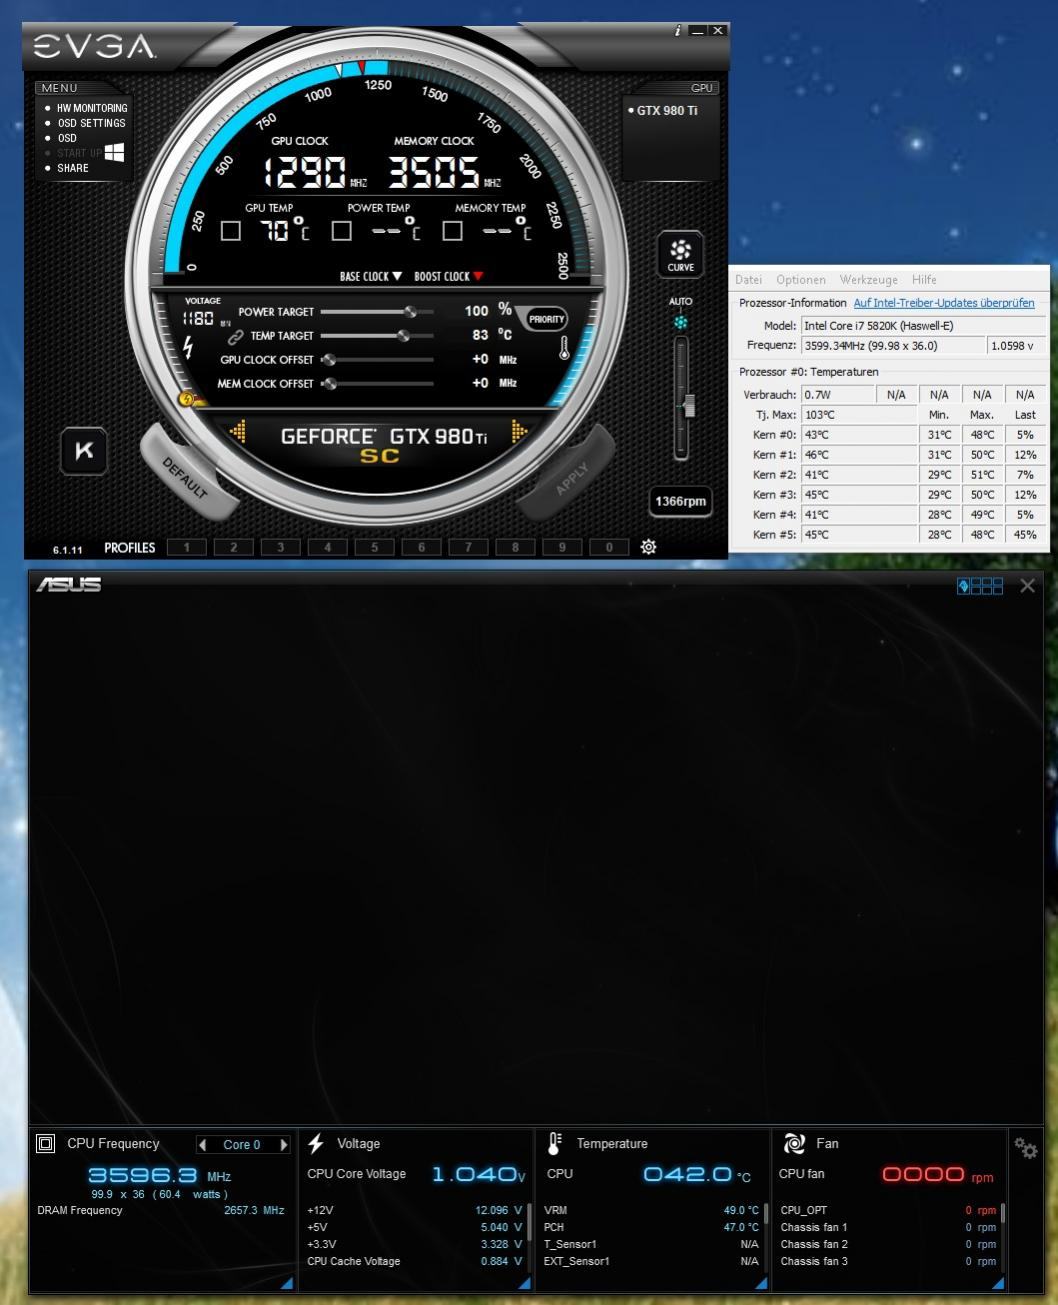Open the Hilfe menu
This screenshot has width=1058, height=1305.
point(924,280)
